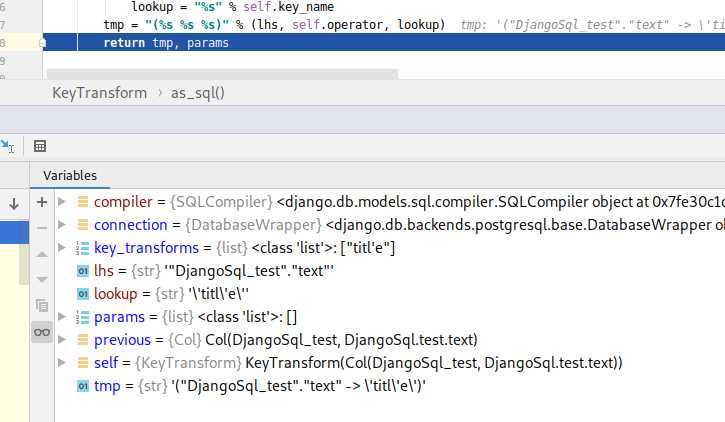Expand the previous Col variable
The image size is (725, 422).
coord(62,340)
